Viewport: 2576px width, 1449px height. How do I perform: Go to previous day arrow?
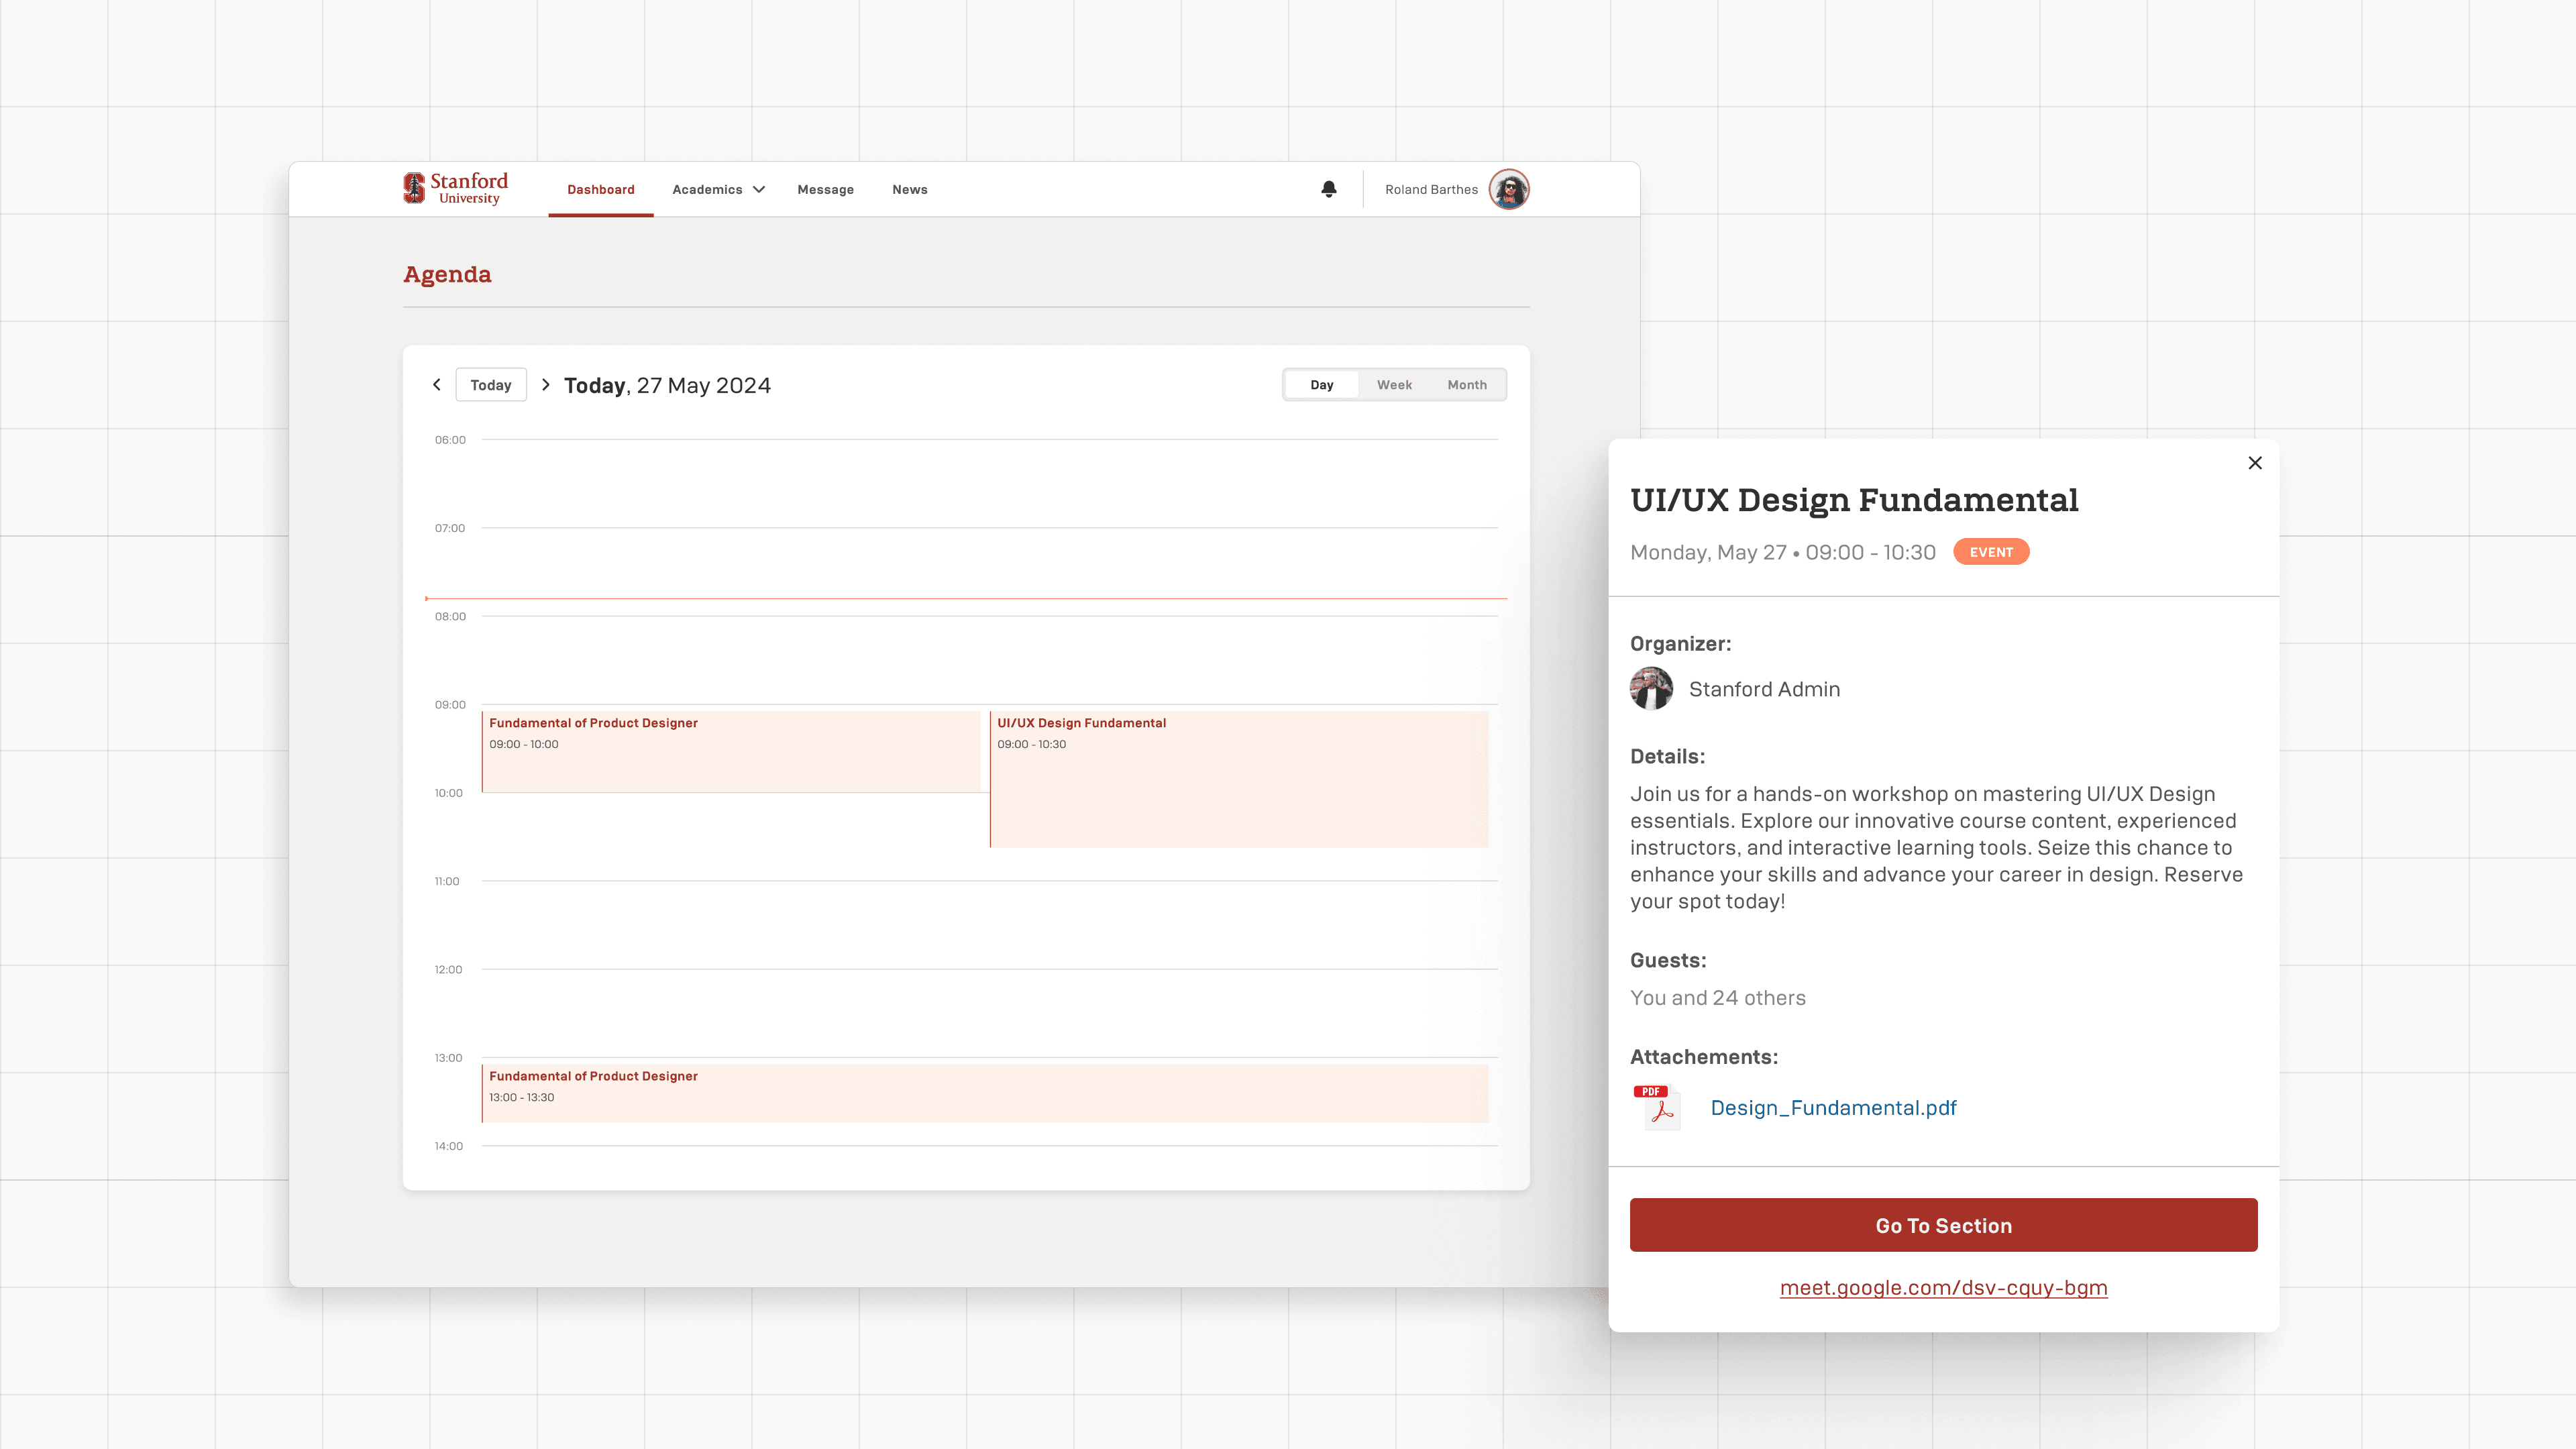pos(437,385)
